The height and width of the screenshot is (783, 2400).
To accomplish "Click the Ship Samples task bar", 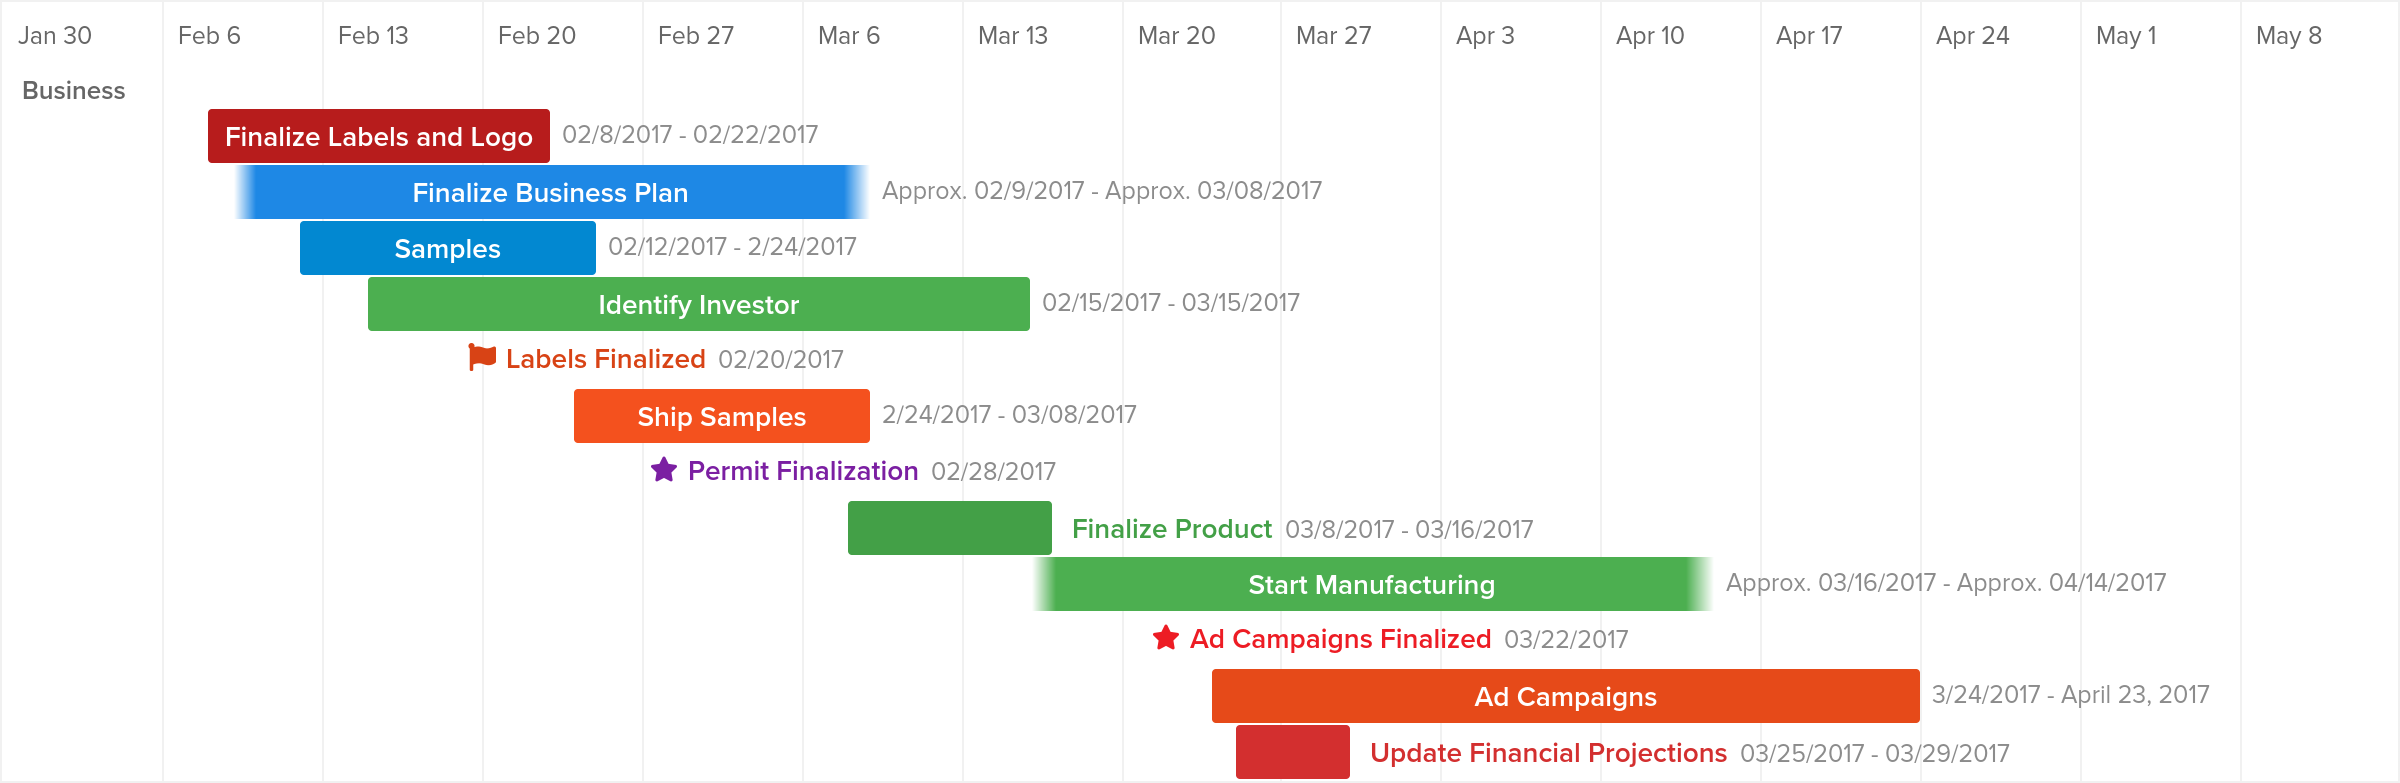I will pos(722,416).
